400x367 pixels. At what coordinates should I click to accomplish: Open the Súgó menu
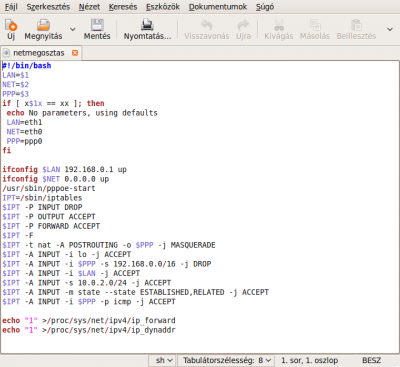pos(265,7)
